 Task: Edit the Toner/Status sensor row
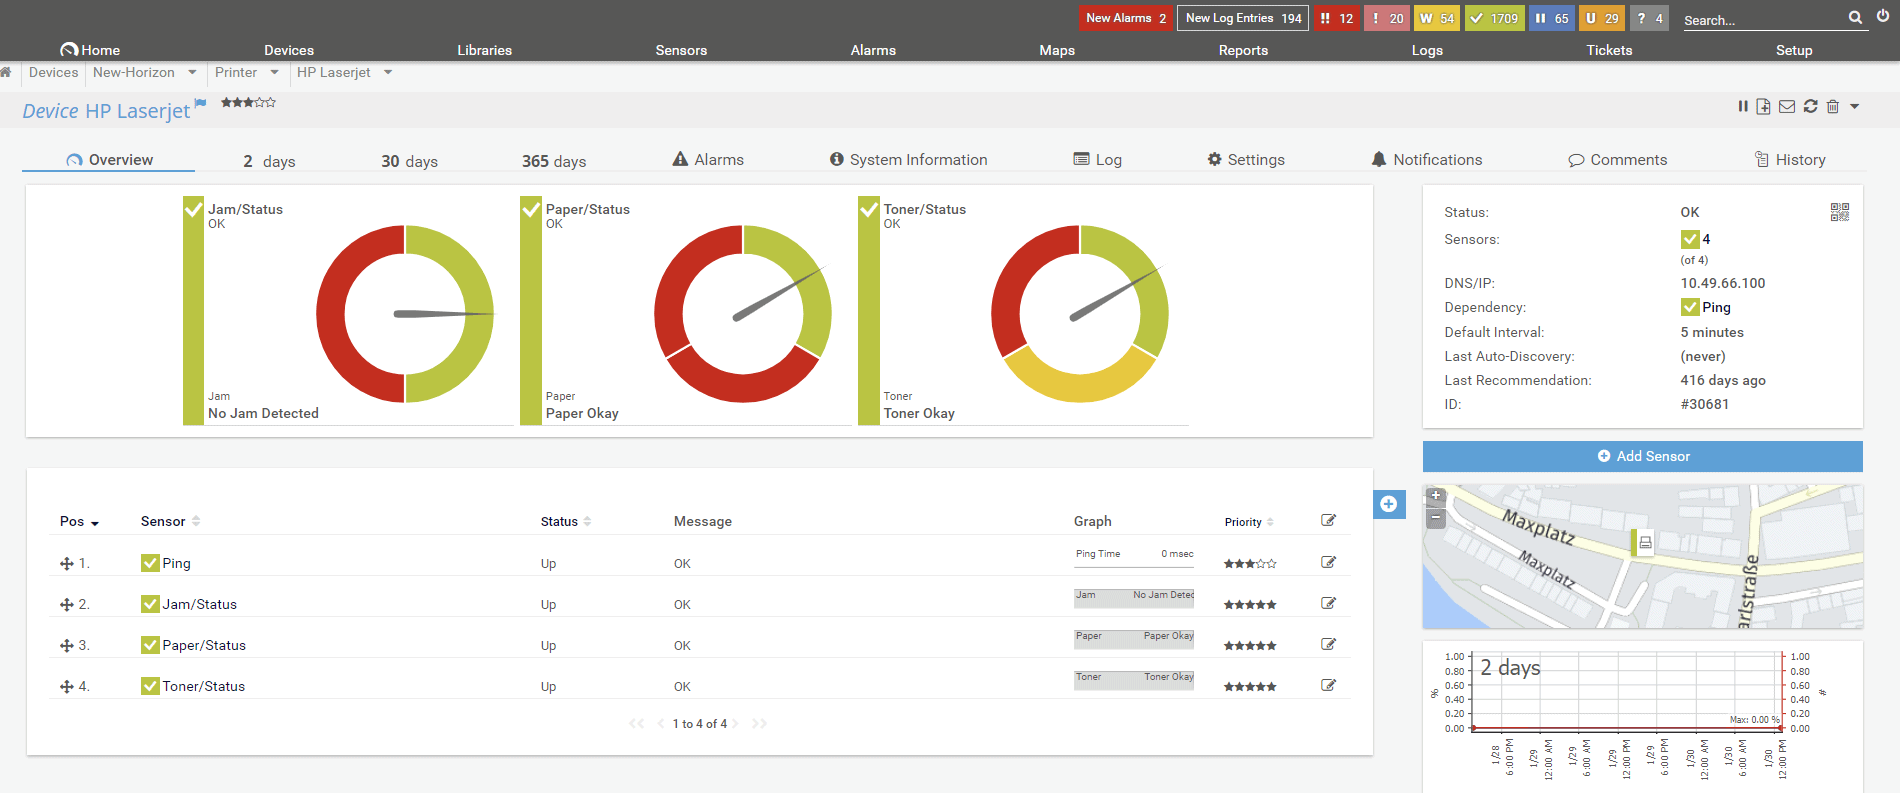click(x=1328, y=685)
